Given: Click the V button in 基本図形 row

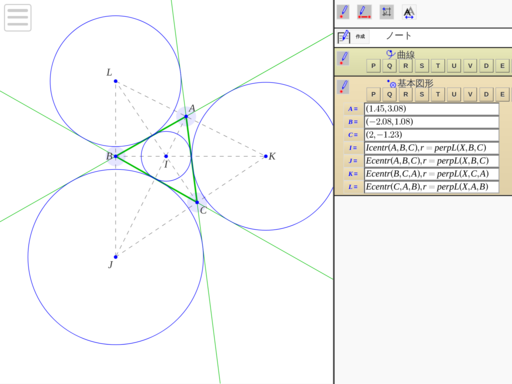Looking at the screenshot, I should pyautogui.click(x=470, y=94).
